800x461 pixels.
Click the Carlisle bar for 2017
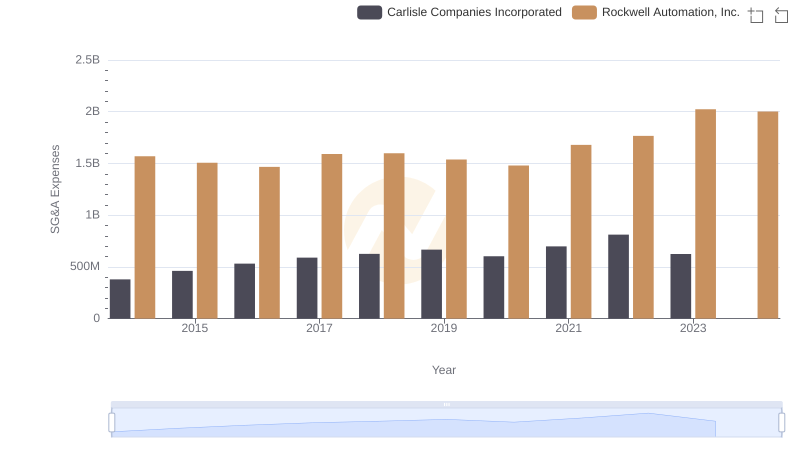click(307, 288)
